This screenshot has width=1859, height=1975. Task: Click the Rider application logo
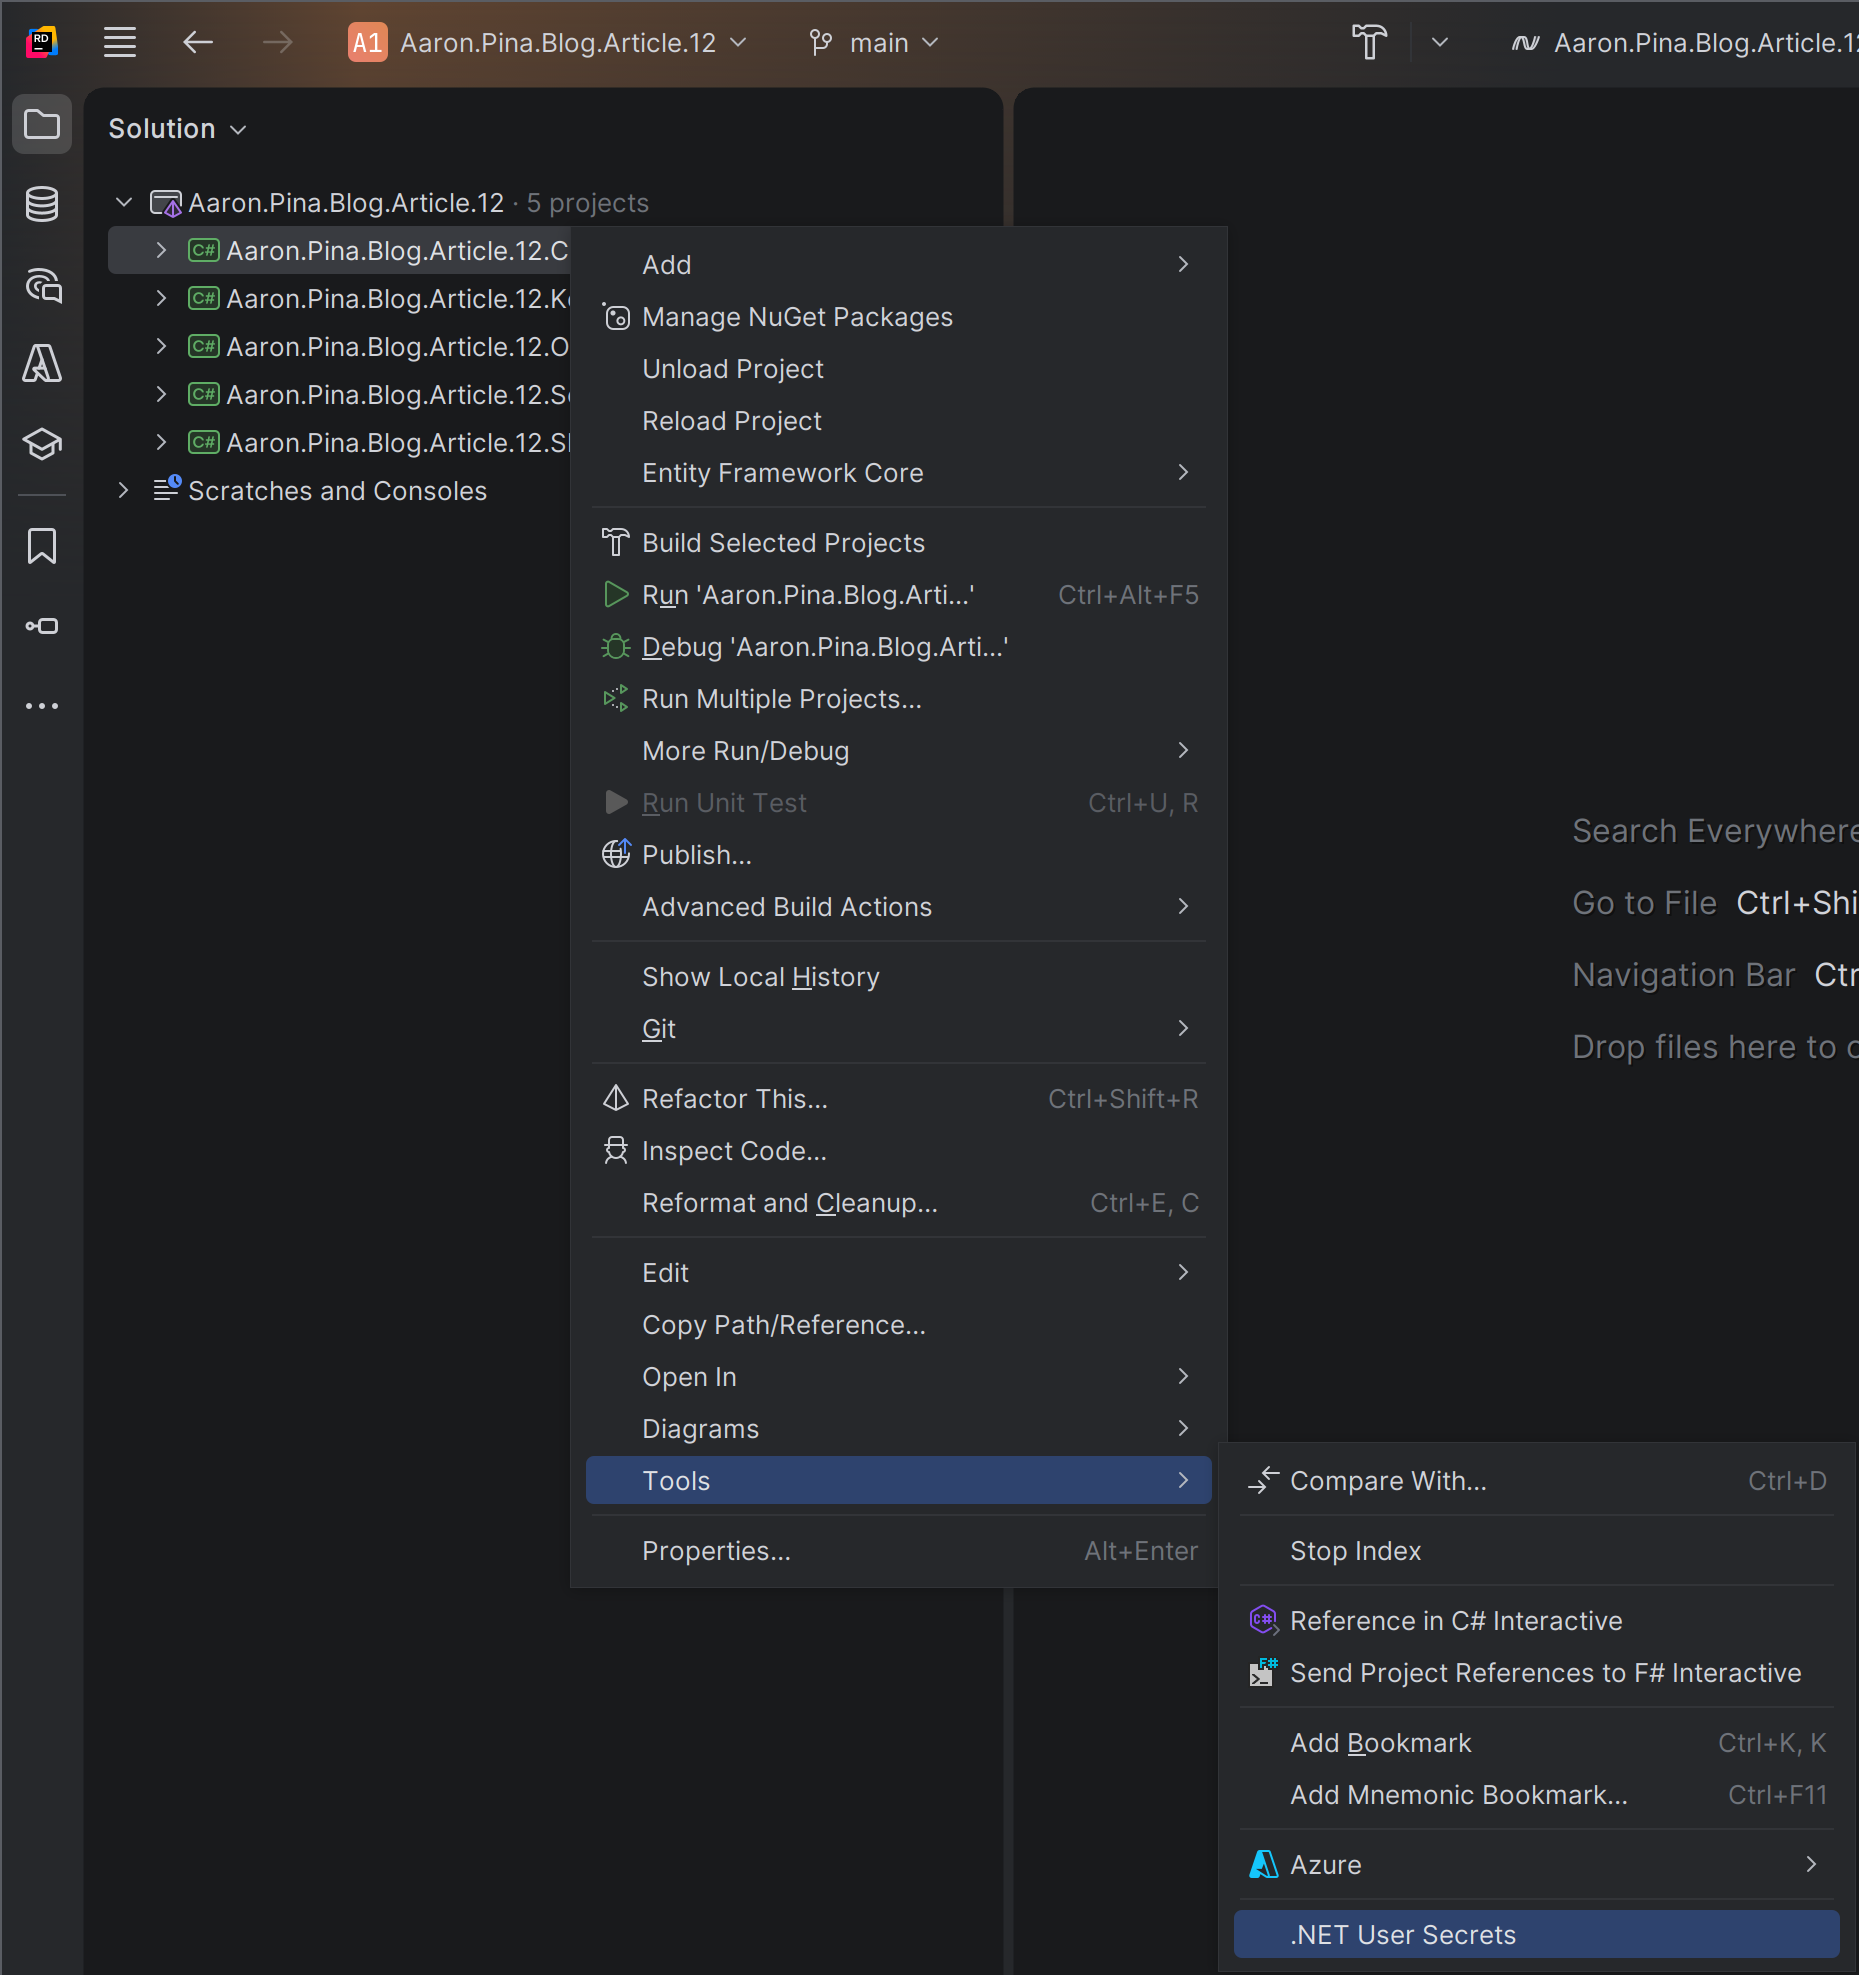42,42
